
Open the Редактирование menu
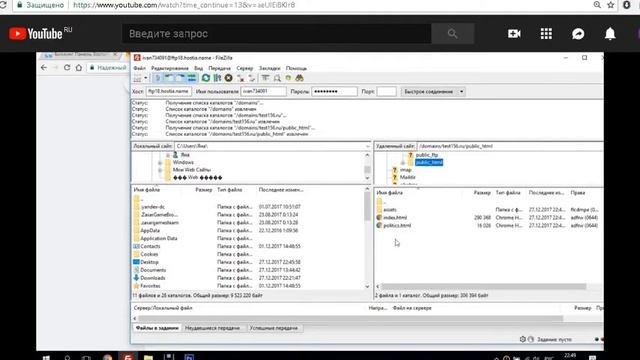click(170, 68)
